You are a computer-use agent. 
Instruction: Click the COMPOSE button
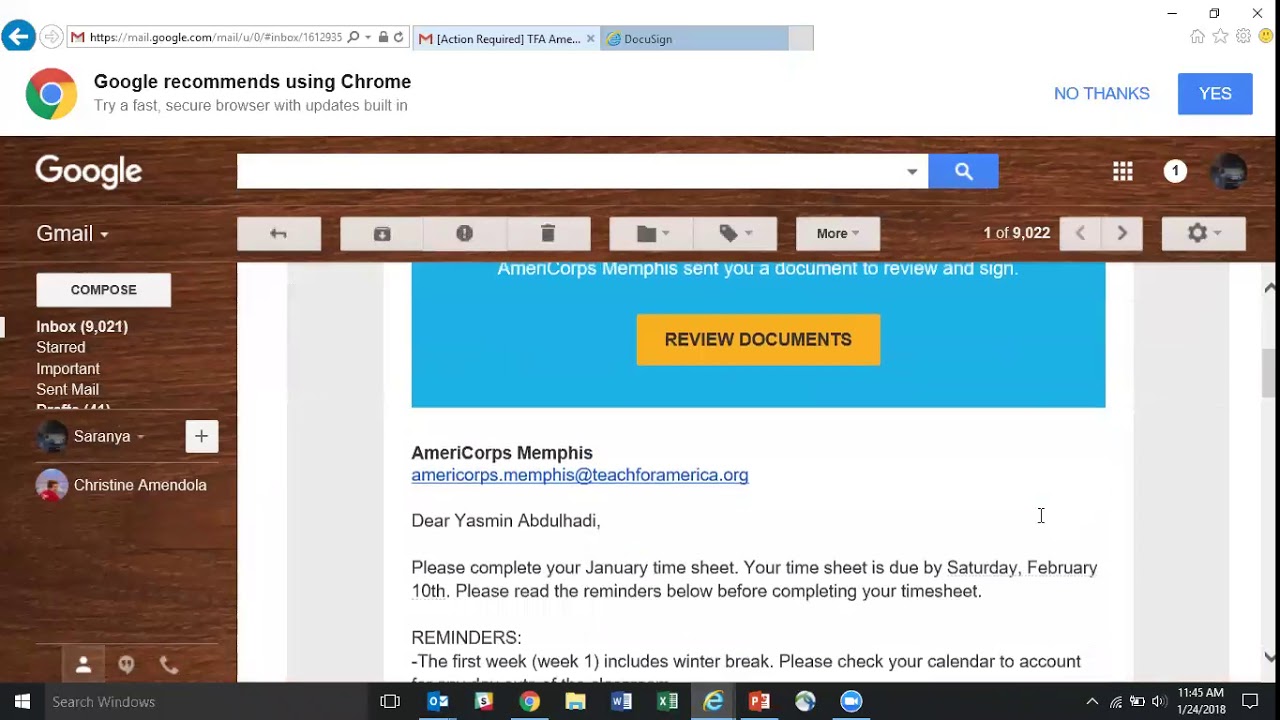tap(104, 290)
